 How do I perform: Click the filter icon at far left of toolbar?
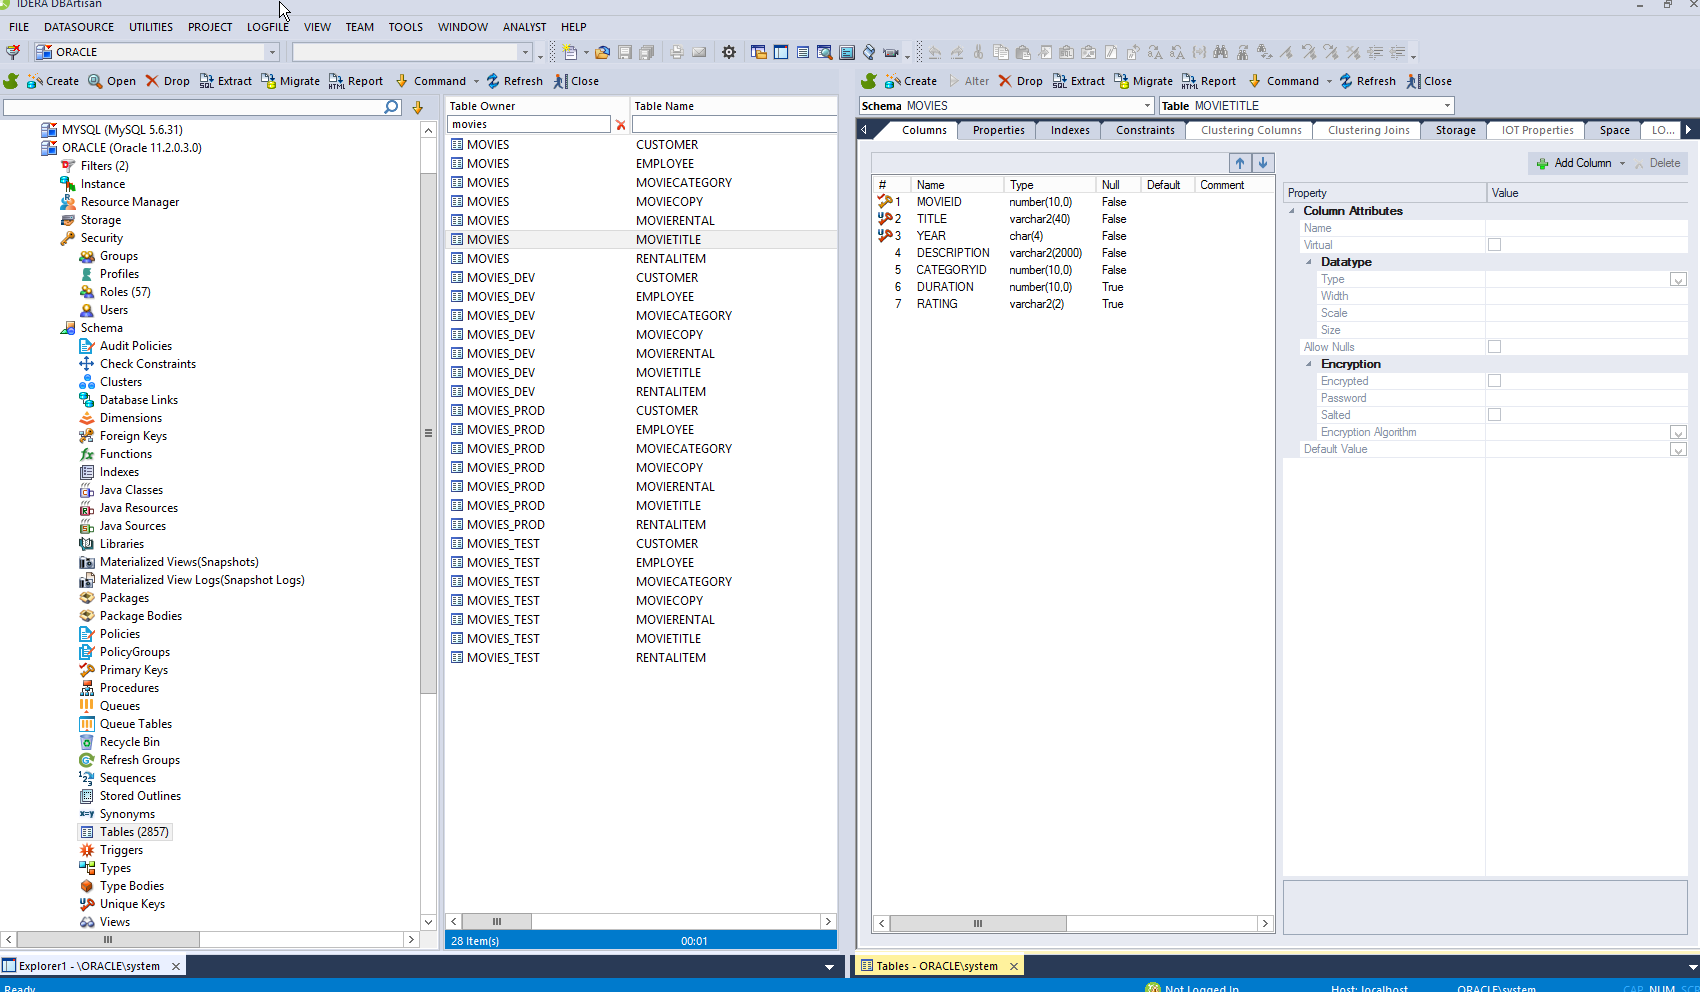[13, 52]
